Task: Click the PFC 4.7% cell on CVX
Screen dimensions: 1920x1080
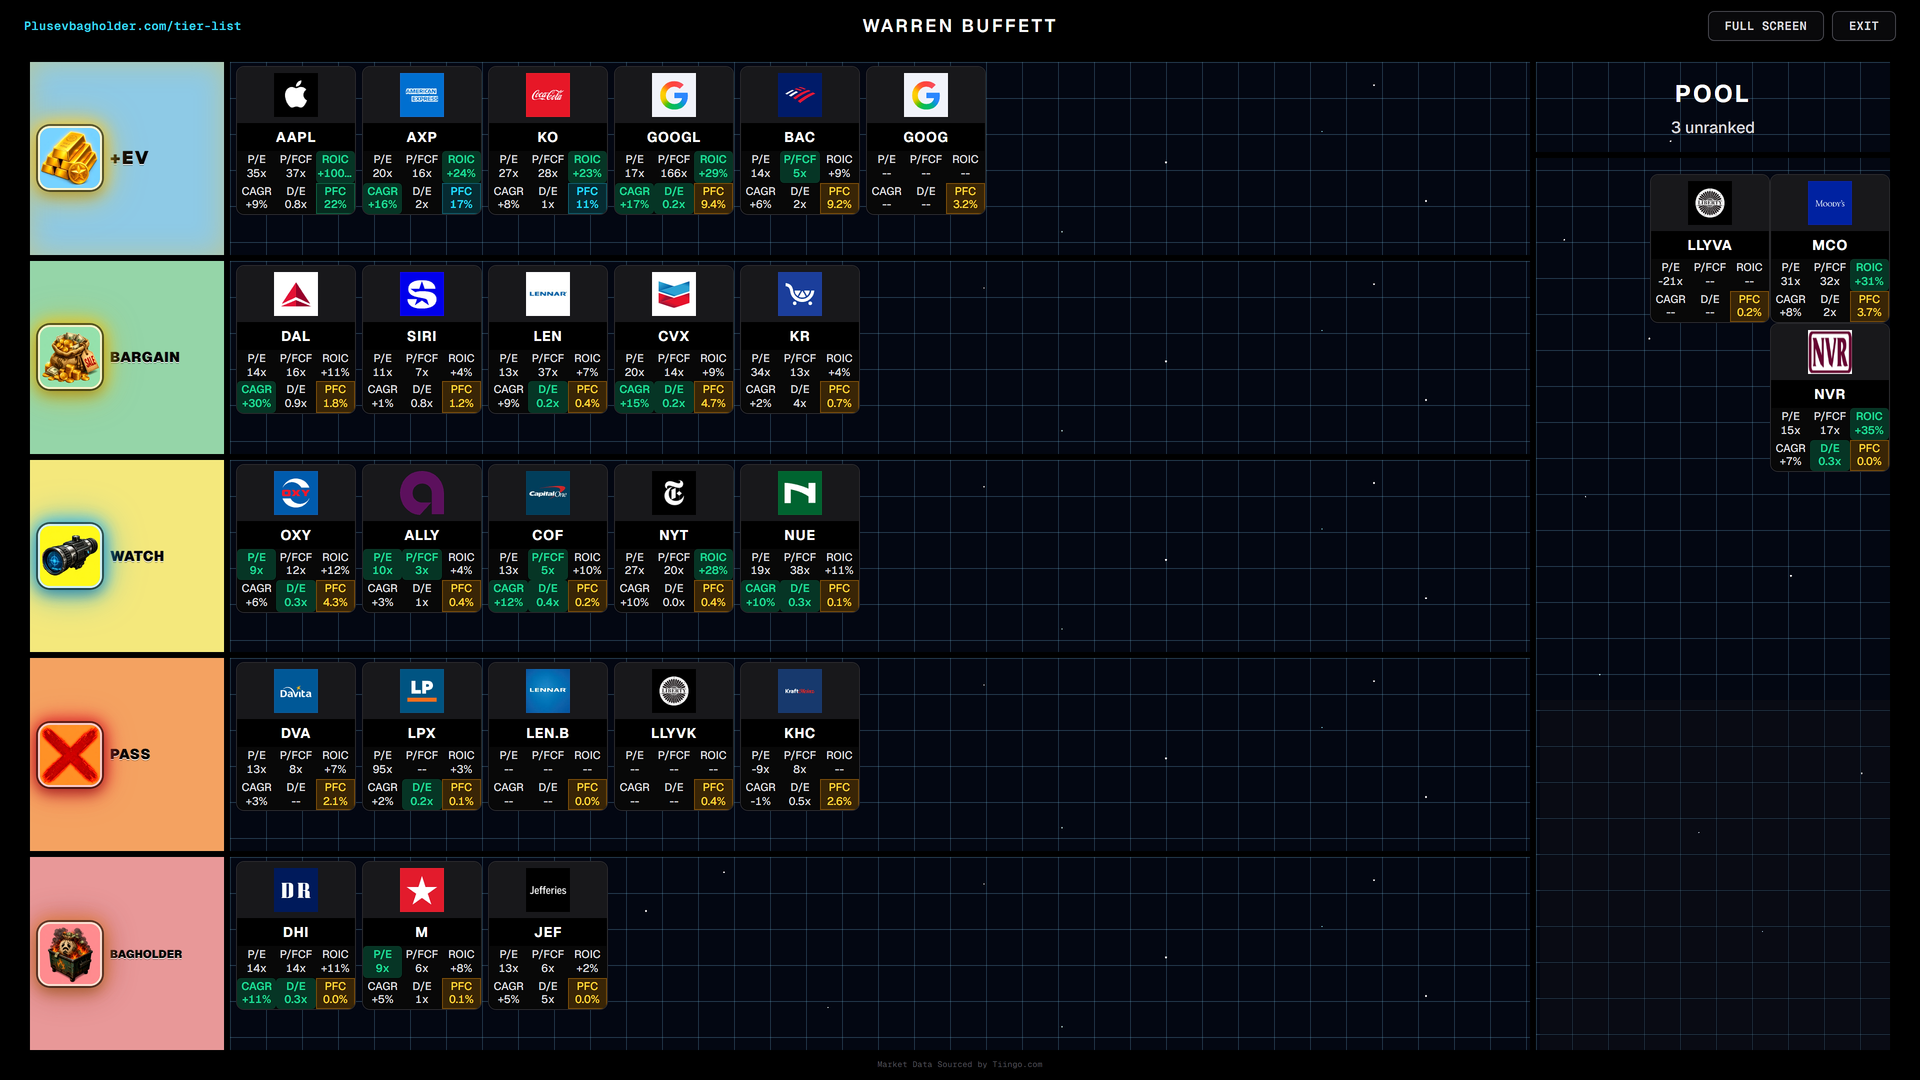Action: [x=713, y=397]
